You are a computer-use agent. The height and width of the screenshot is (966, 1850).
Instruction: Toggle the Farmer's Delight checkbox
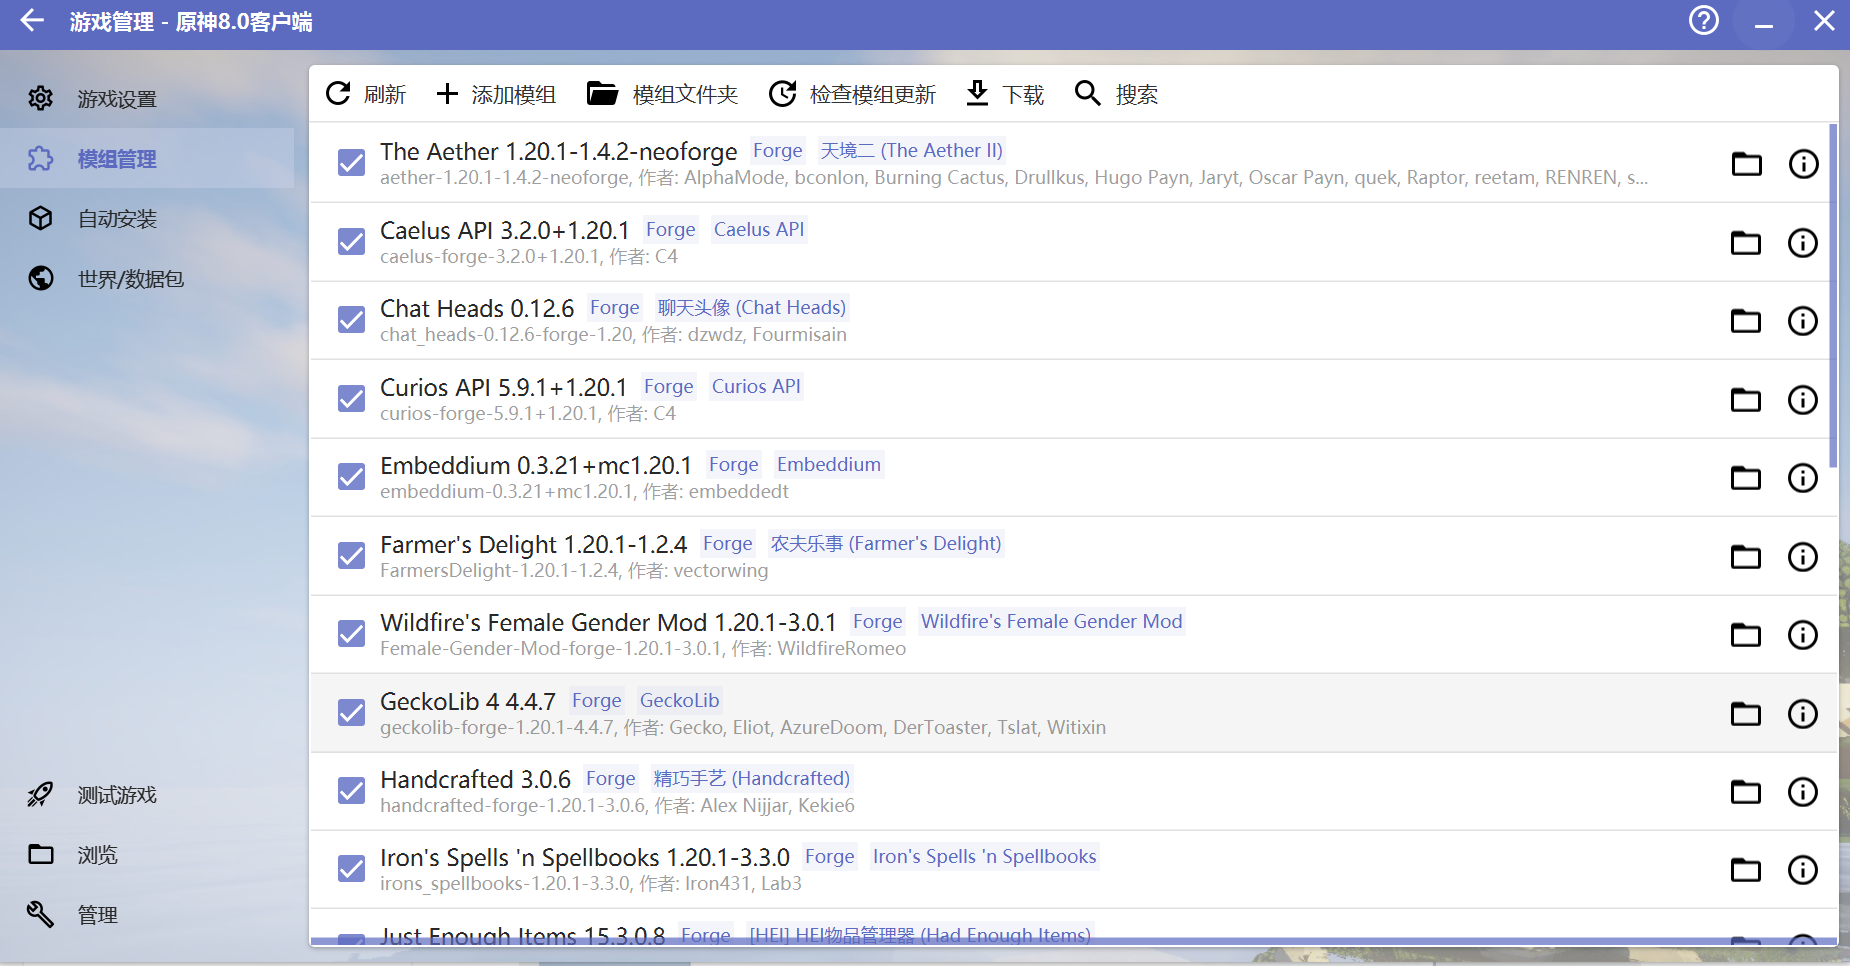[x=351, y=556]
